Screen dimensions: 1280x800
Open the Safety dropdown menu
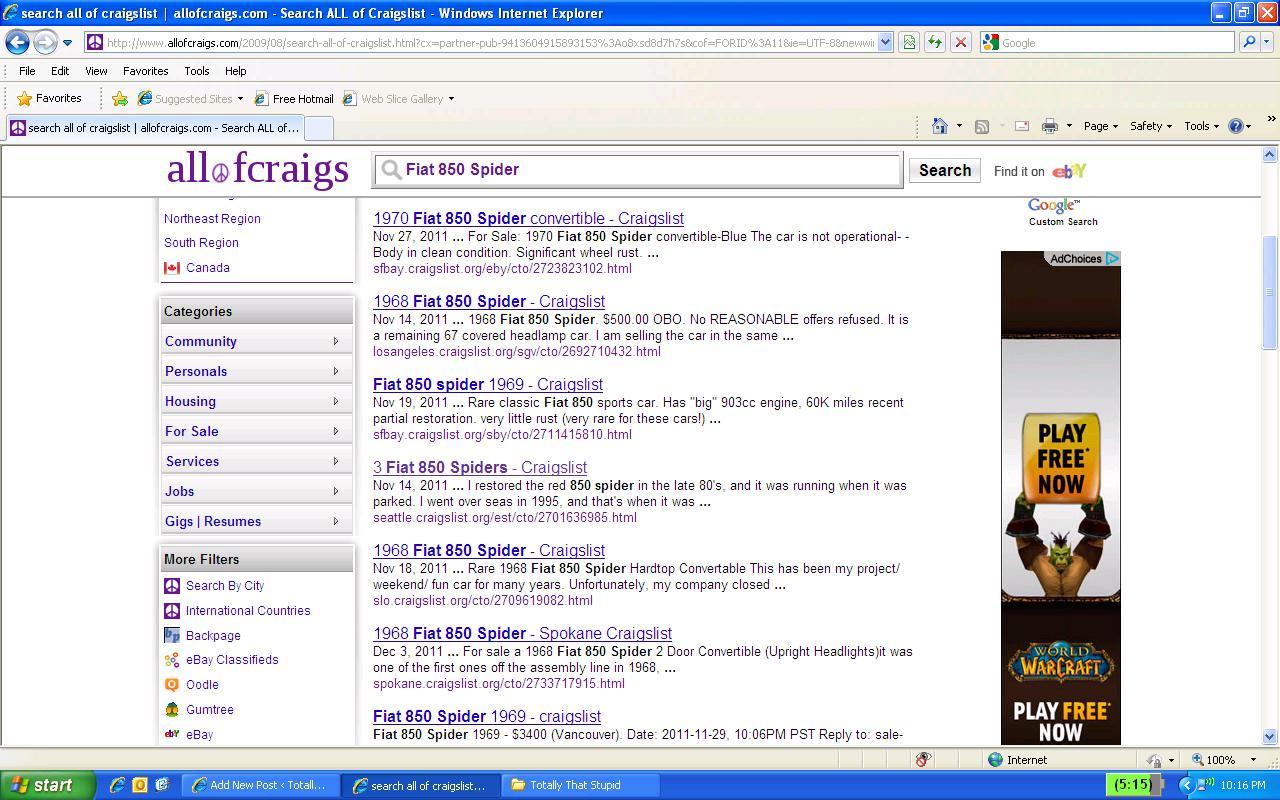click(x=1150, y=126)
